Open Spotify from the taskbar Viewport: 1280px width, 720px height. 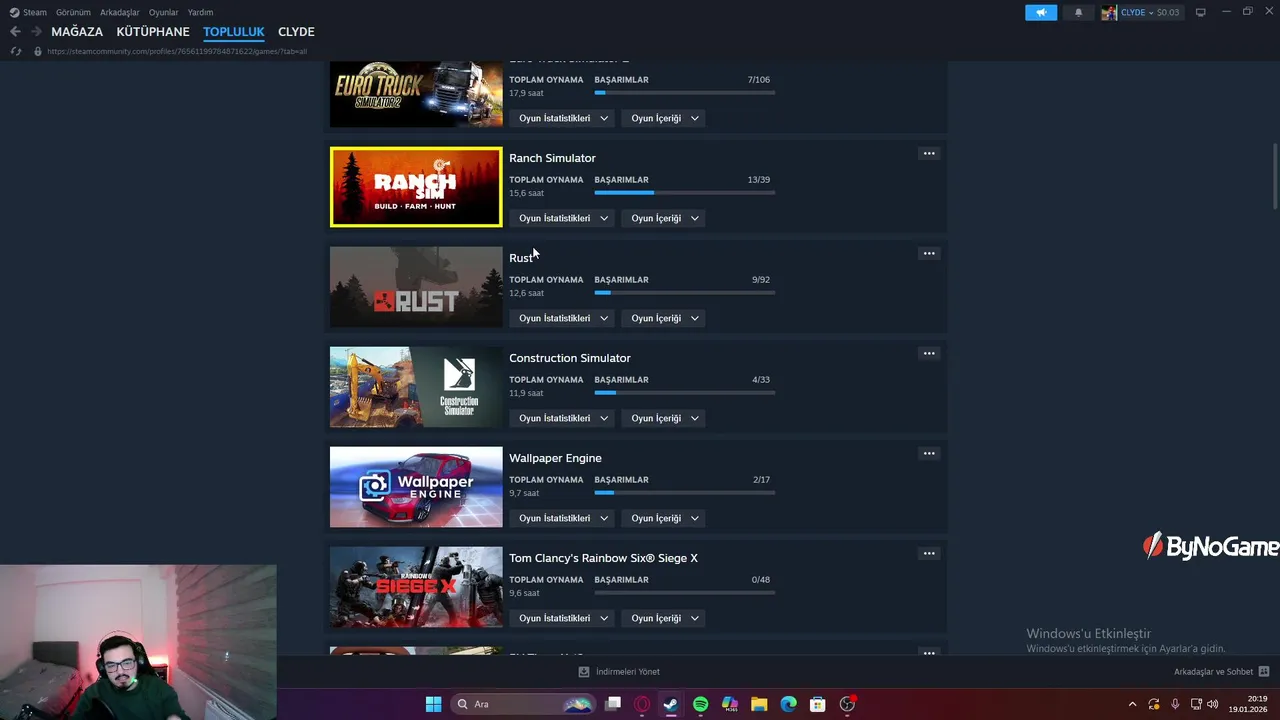coord(700,704)
